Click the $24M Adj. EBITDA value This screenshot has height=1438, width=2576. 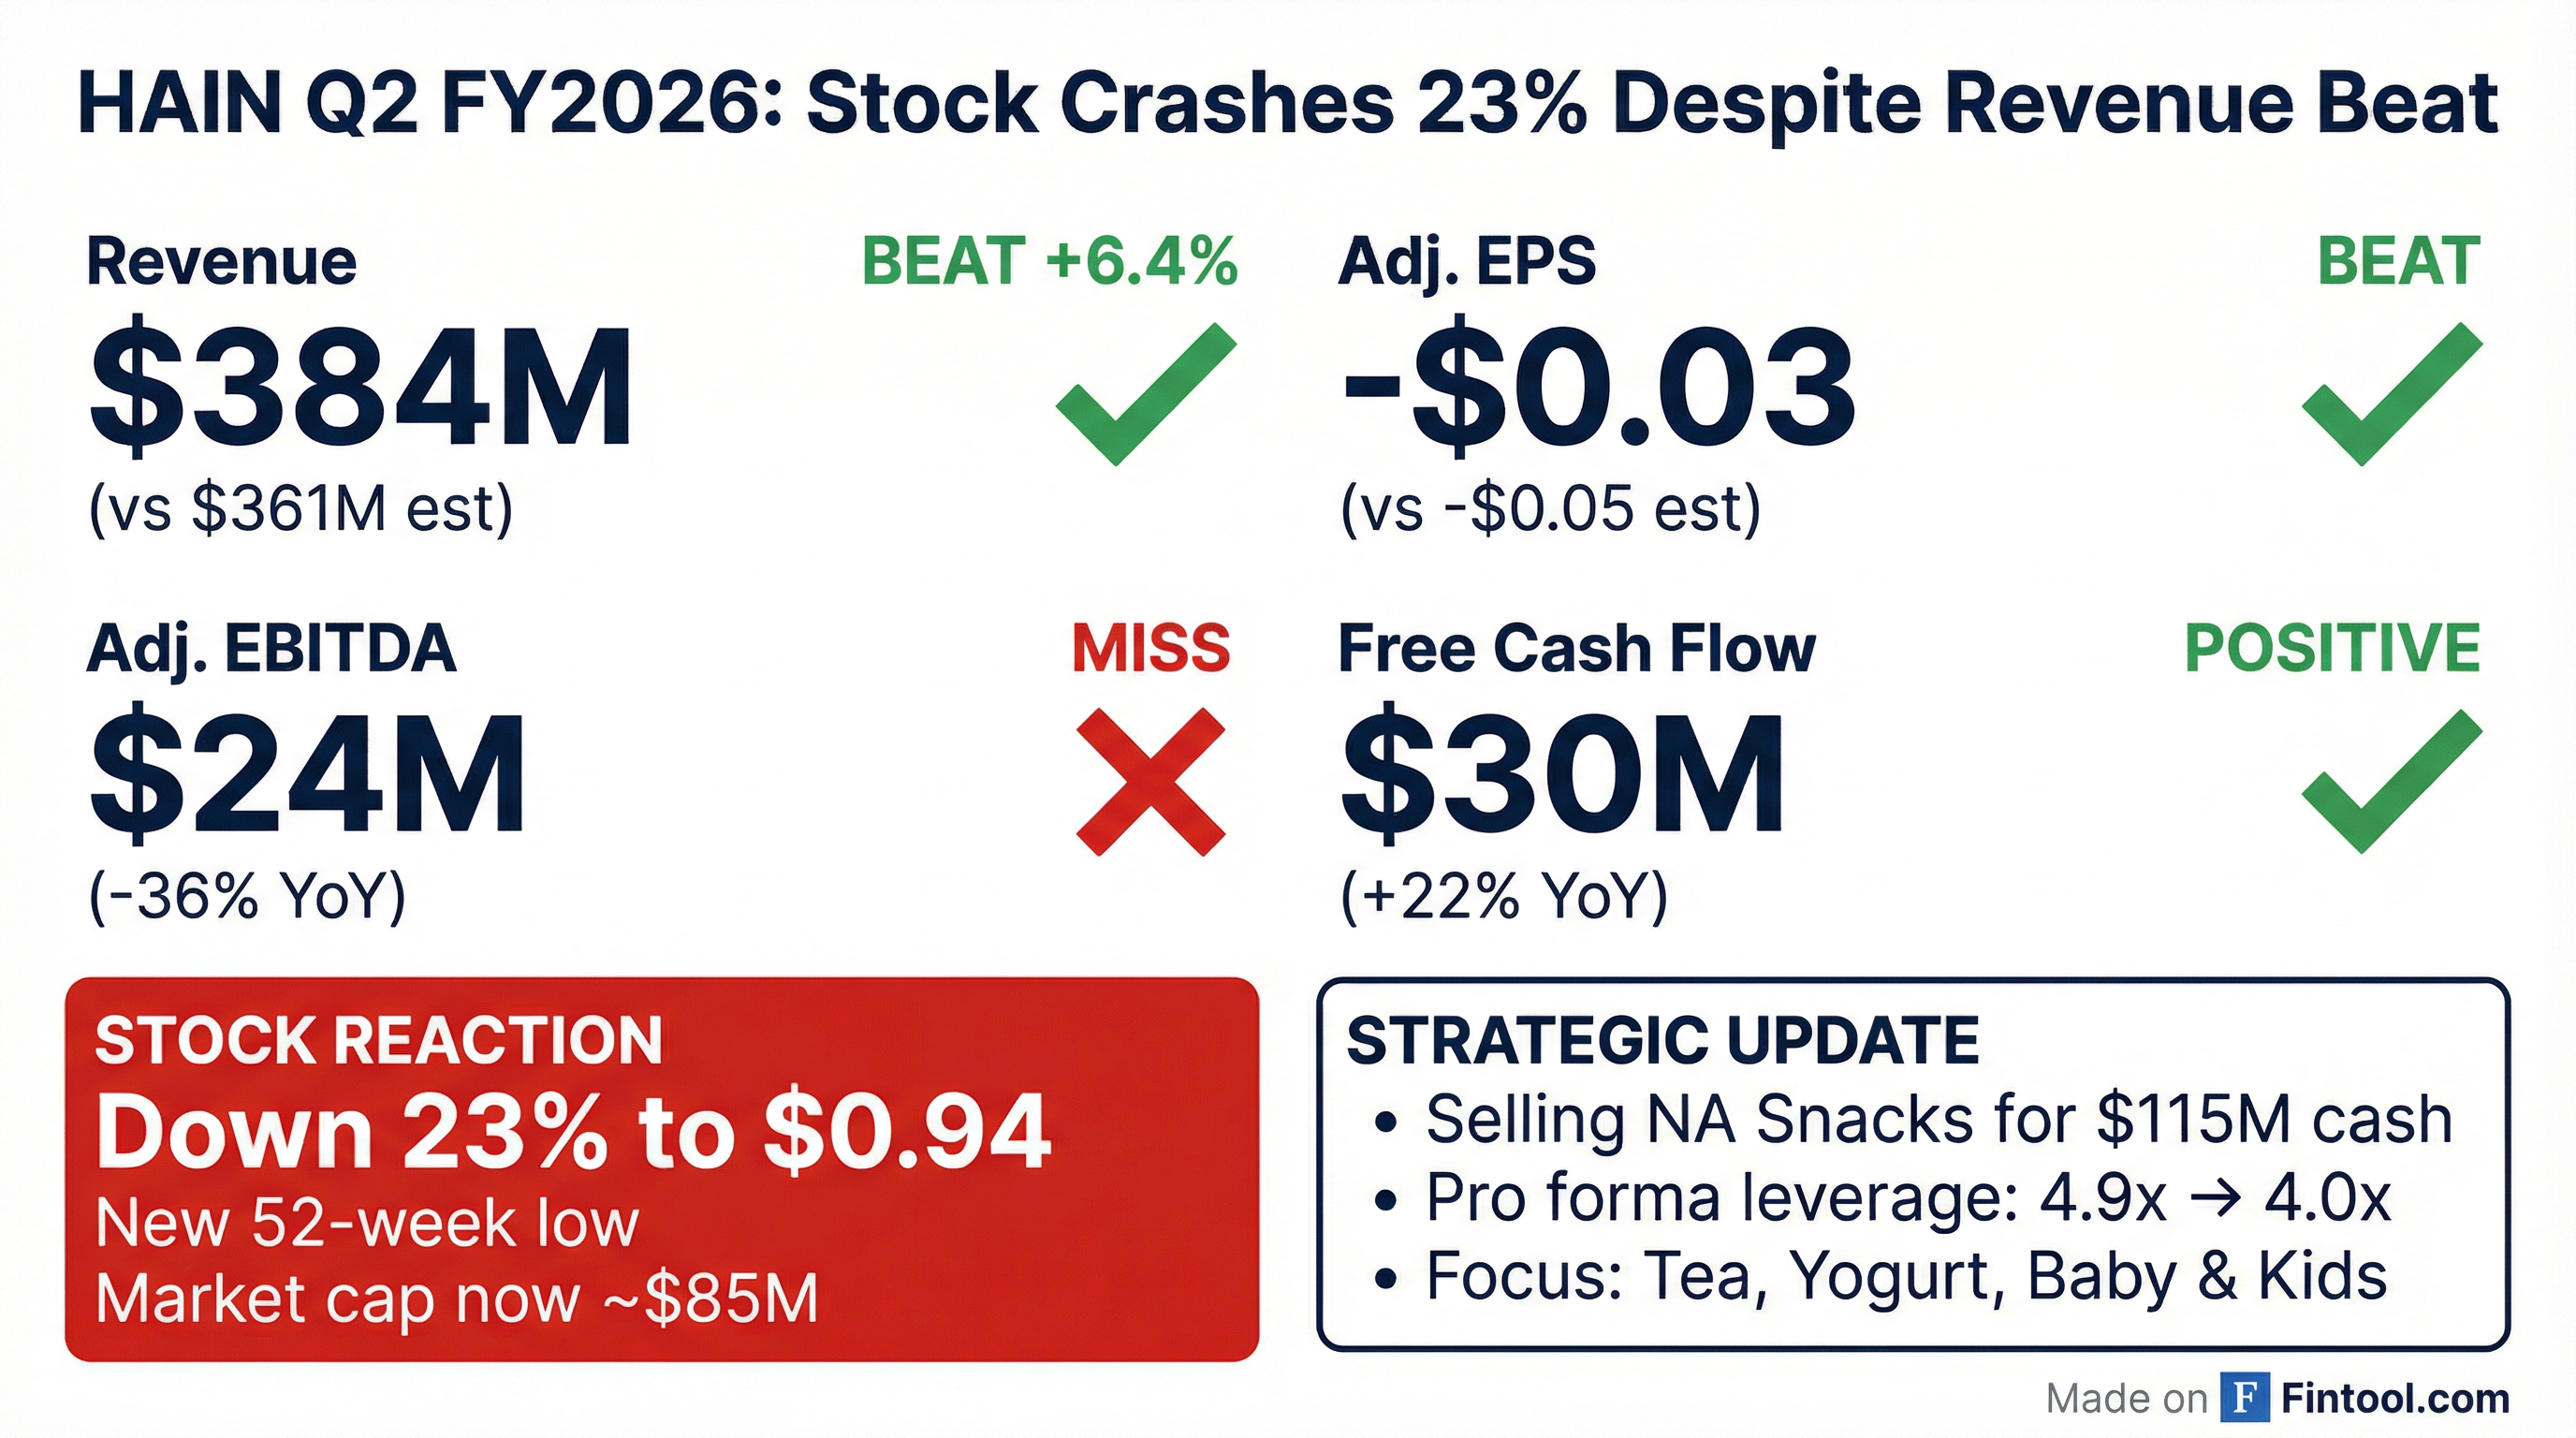307,773
